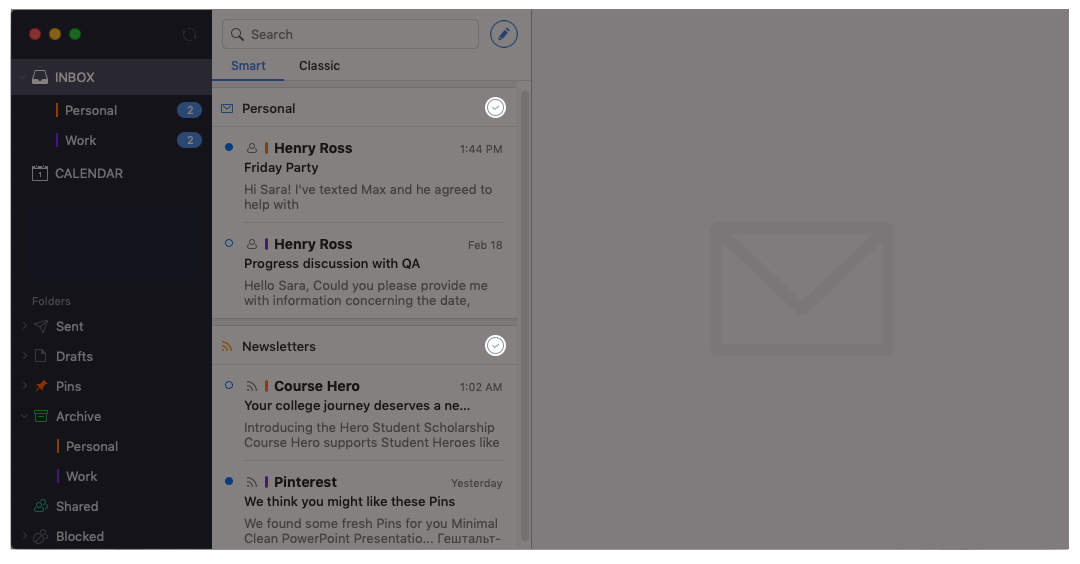Click the compose new email pencil icon
This screenshot has height=564, width=1080.
(x=503, y=34)
